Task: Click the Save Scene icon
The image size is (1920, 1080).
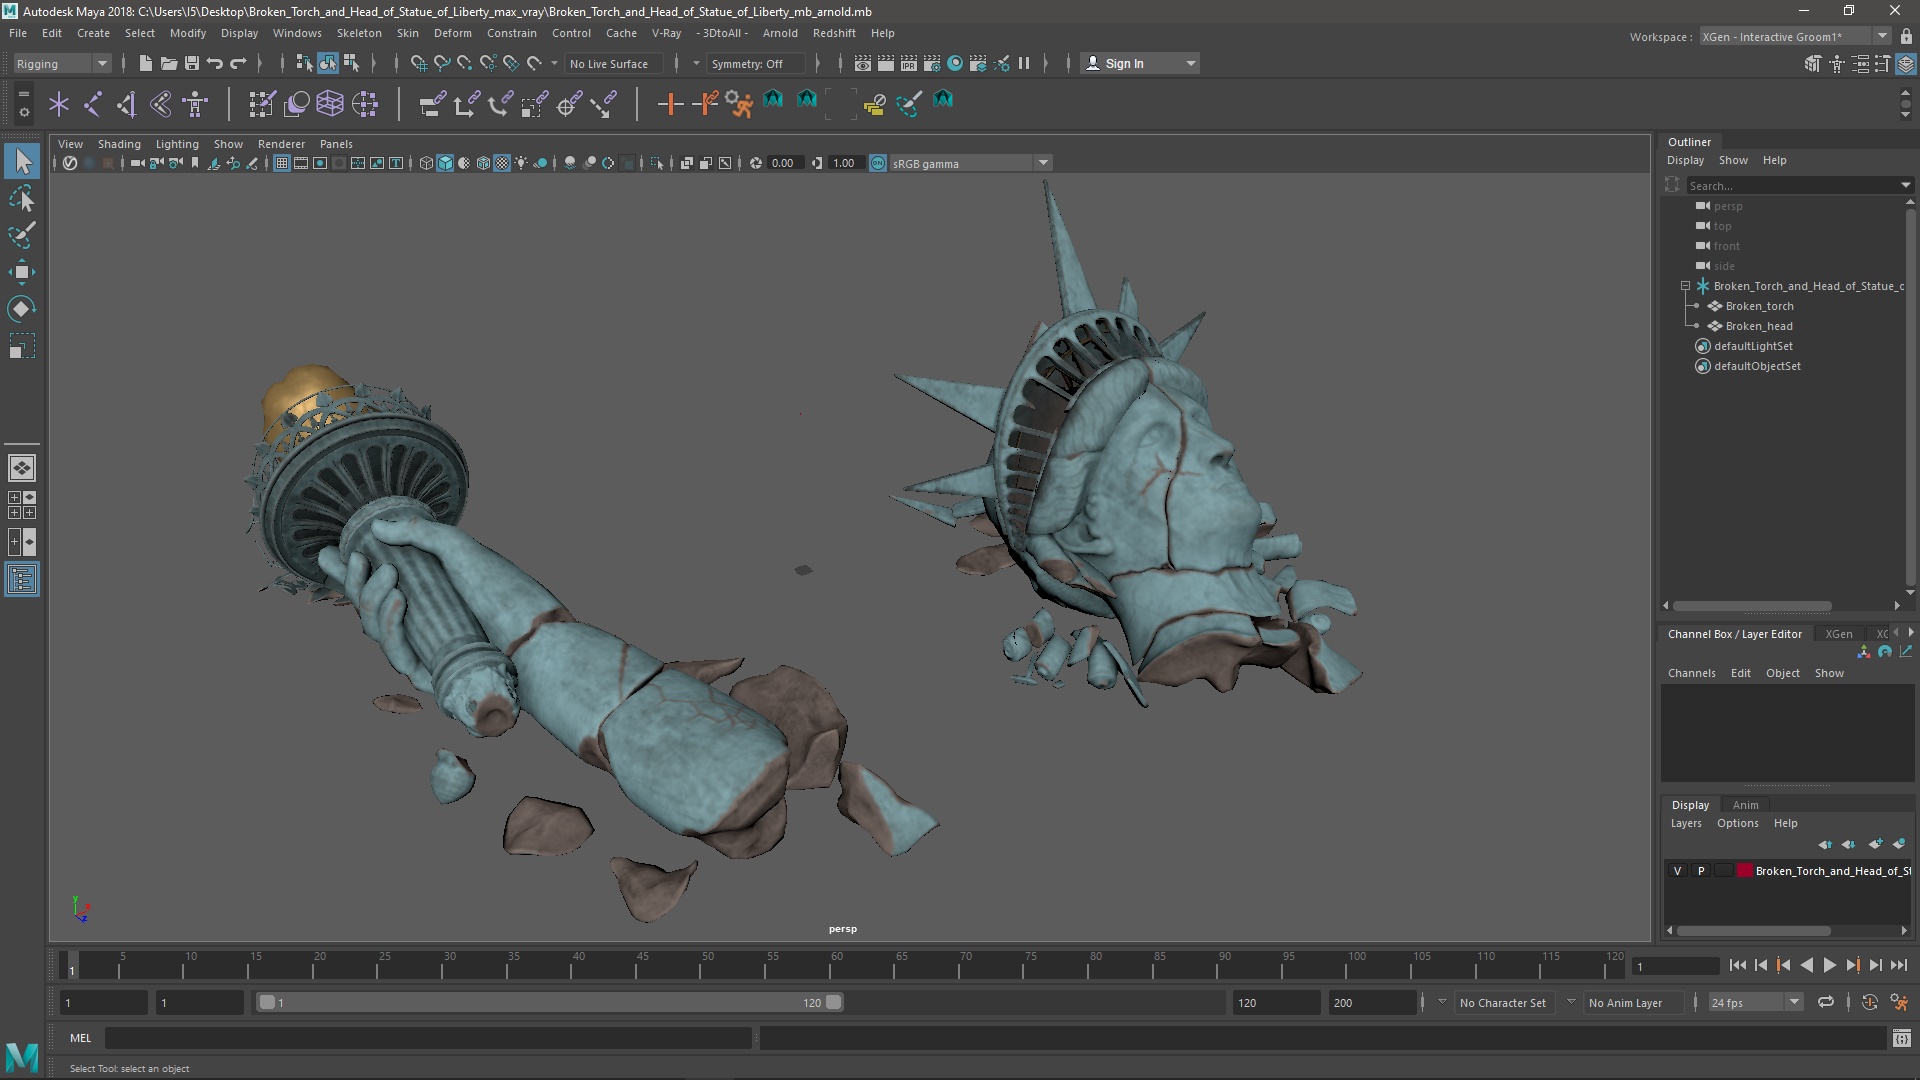Action: click(x=191, y=63)
